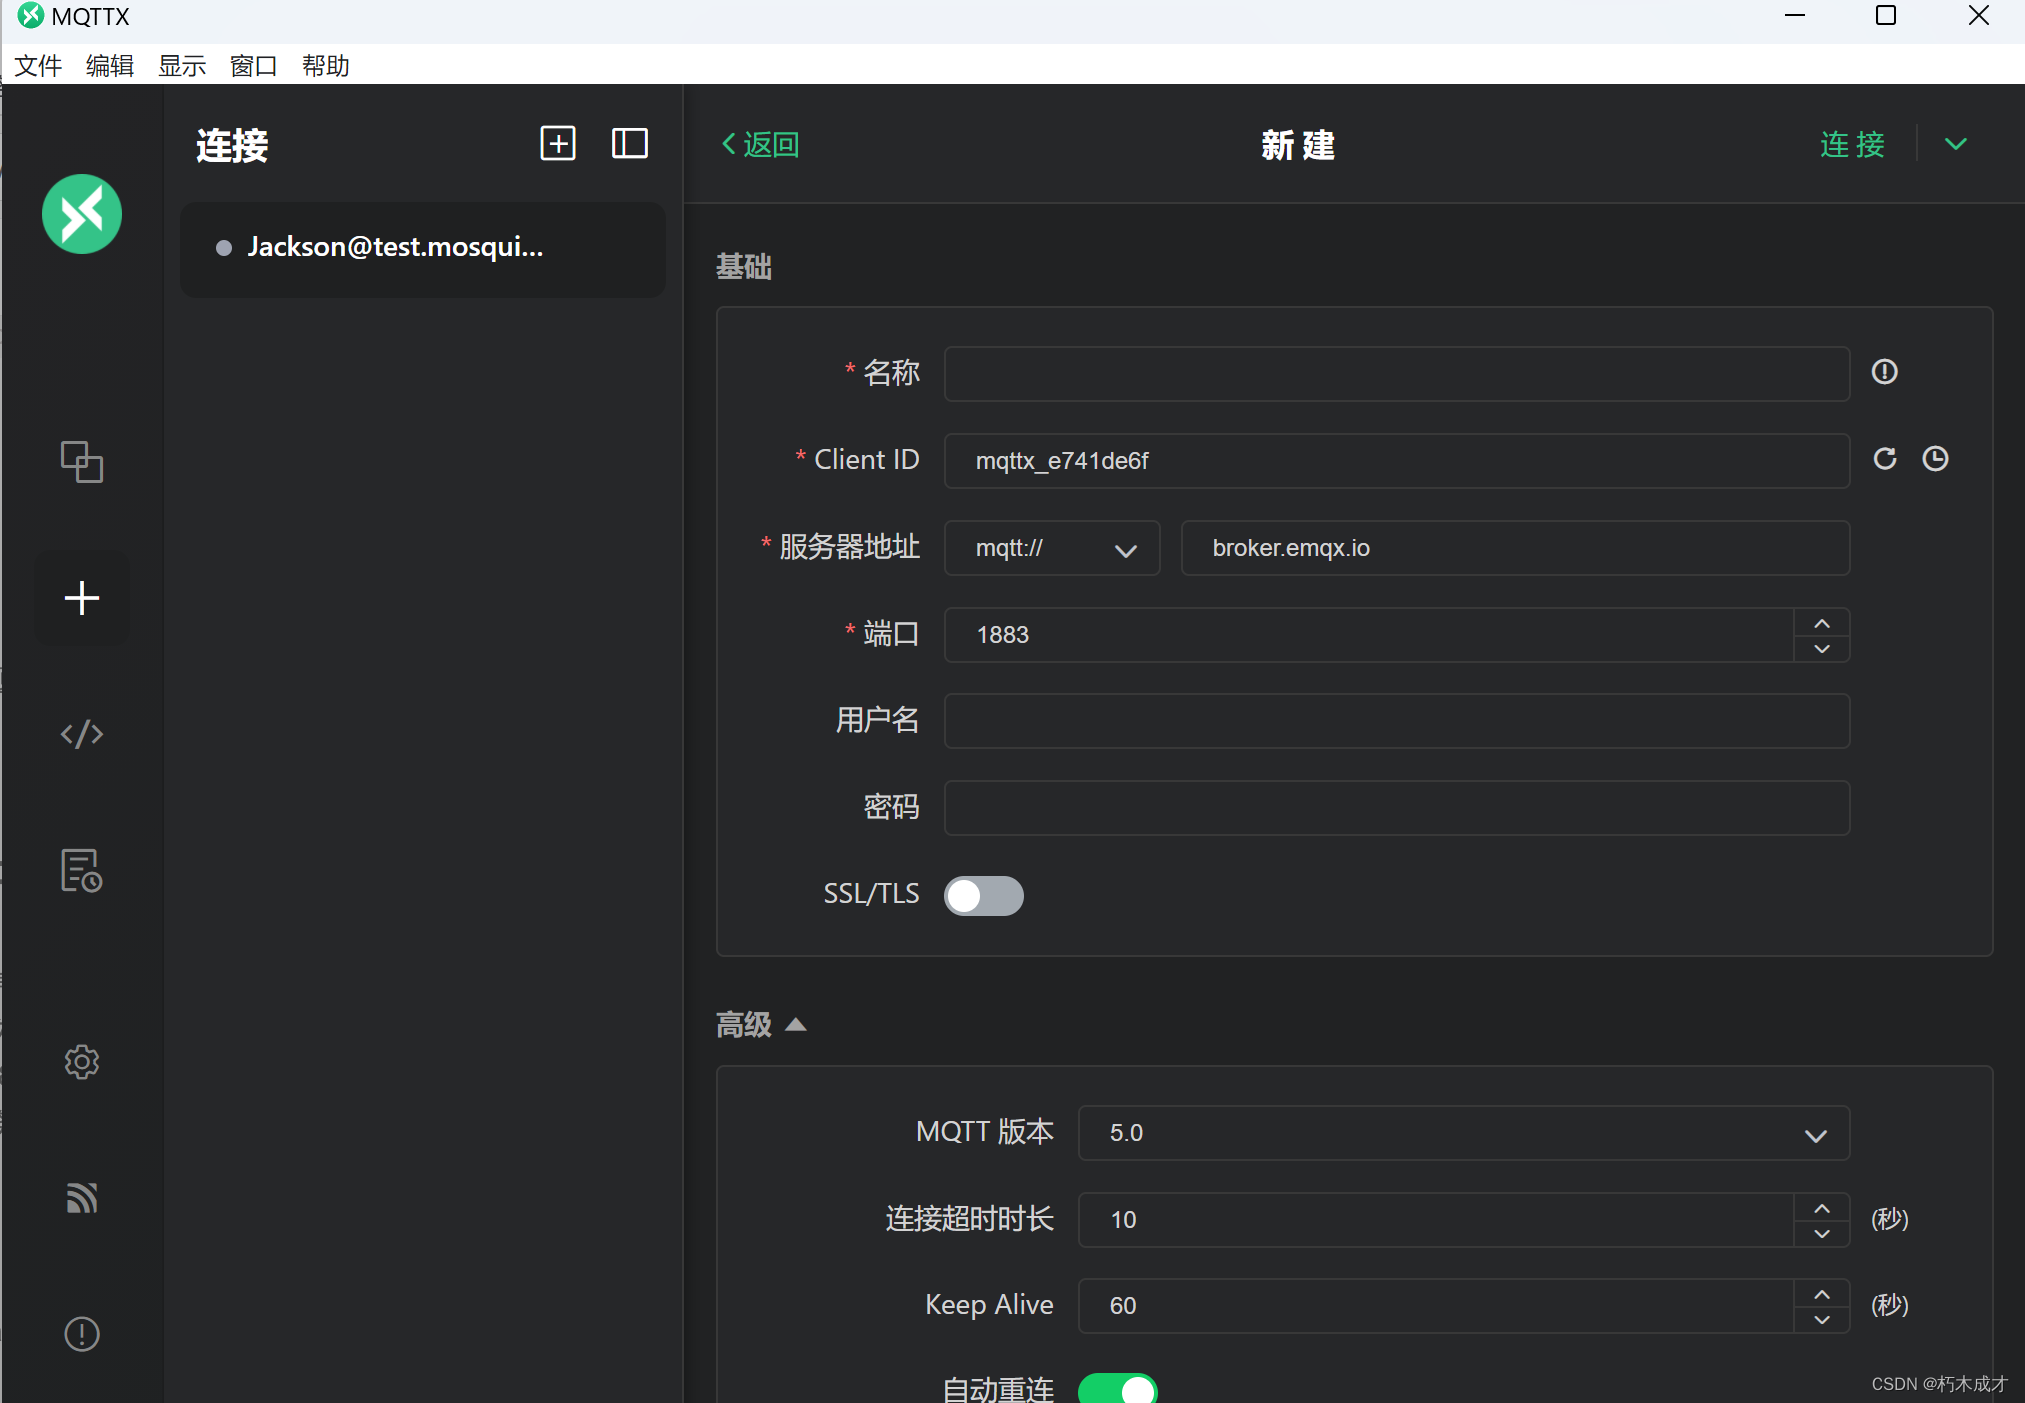Click the 返回 back link
The image size is (2025, 1403).
[761, 145]
